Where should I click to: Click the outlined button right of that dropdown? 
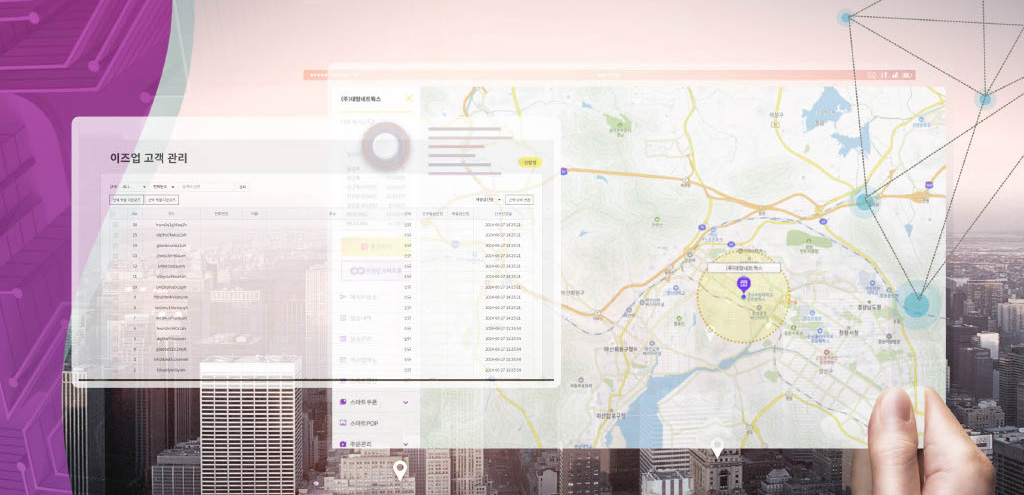point(519,200)
